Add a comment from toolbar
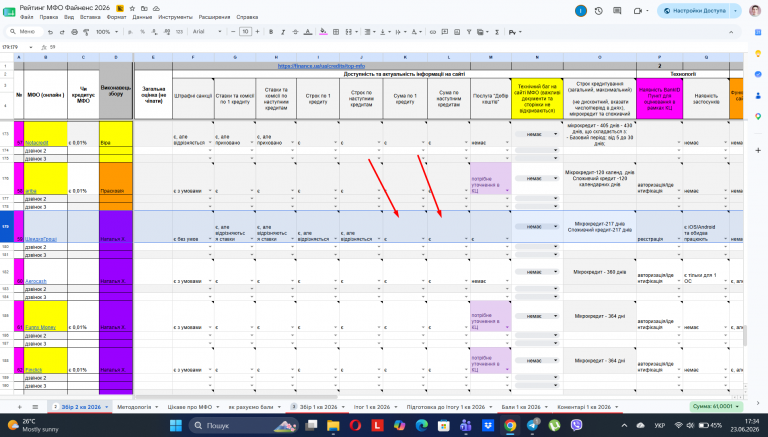This screenshot has height=437, width=768. (445, 32)
